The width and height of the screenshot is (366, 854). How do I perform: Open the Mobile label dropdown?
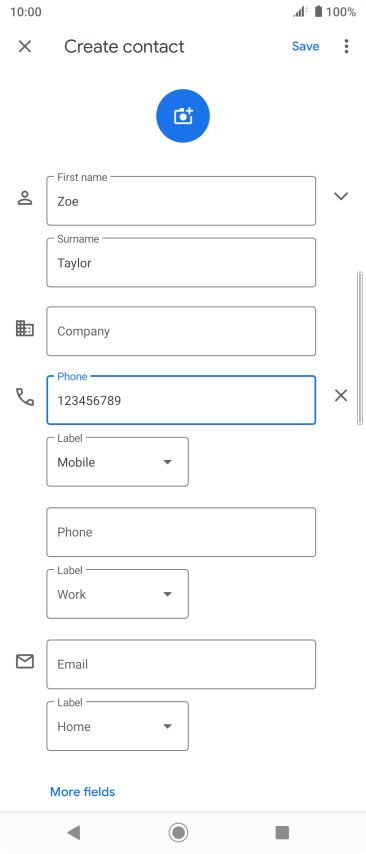pyautogui.click(x=118, y=462)
